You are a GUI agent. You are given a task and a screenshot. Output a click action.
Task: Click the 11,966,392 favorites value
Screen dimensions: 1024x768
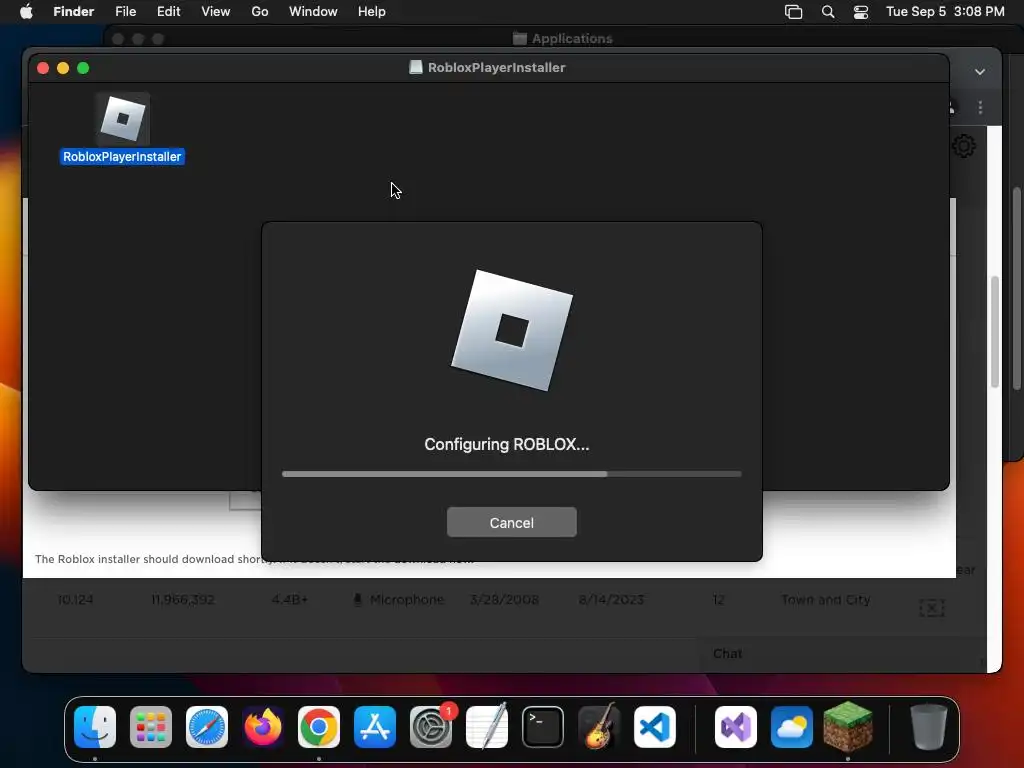[183, 600]
